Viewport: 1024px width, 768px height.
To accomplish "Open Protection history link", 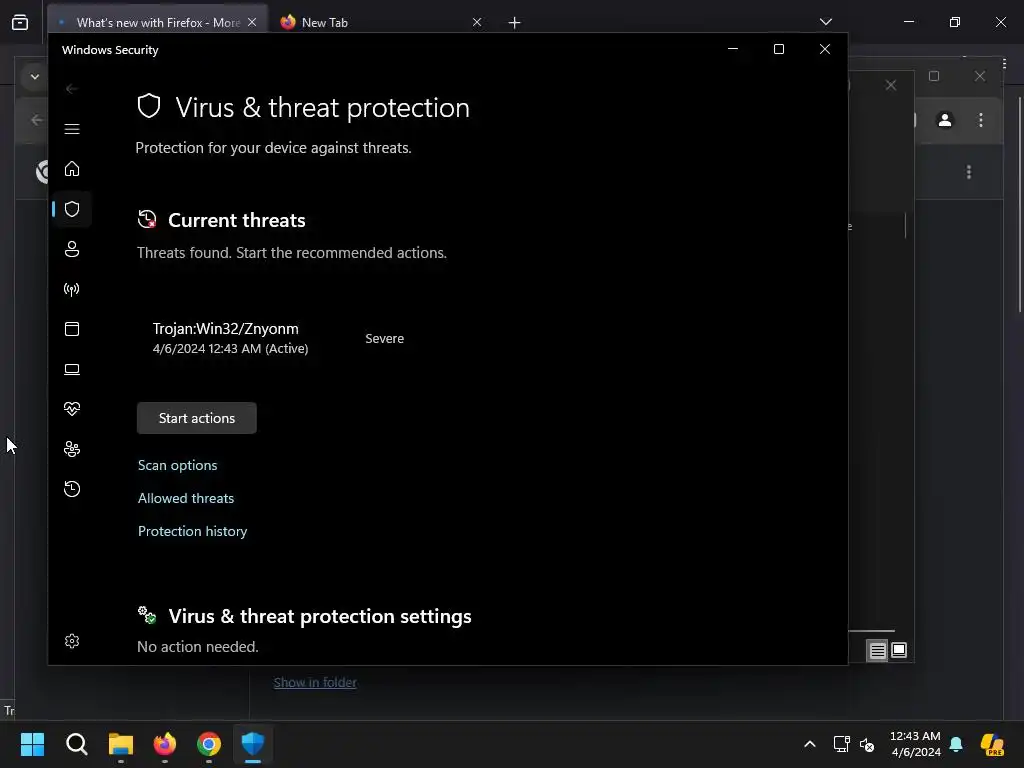I will tap(193, 531).
